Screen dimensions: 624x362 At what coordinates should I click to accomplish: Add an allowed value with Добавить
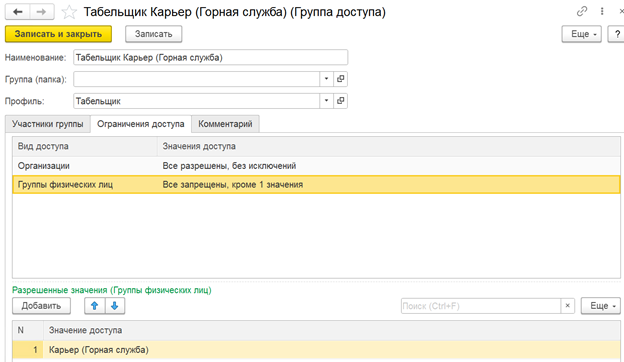click(41, 306)
